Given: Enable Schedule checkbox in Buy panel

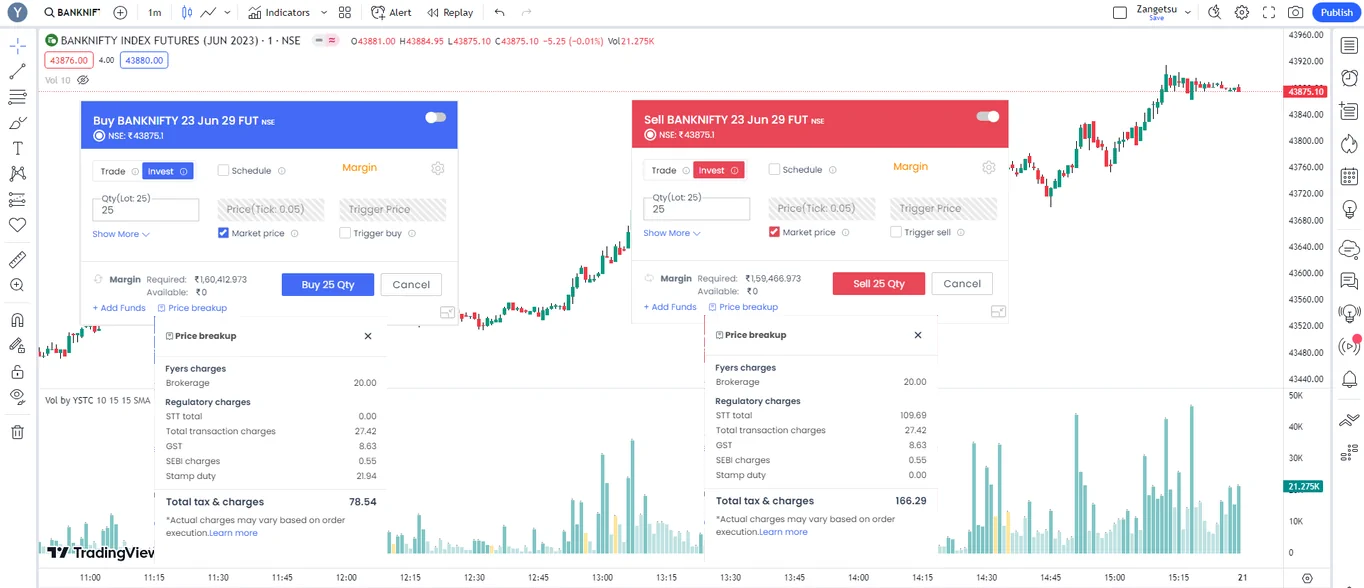Looking at the screenshot, I should (223, 170).
